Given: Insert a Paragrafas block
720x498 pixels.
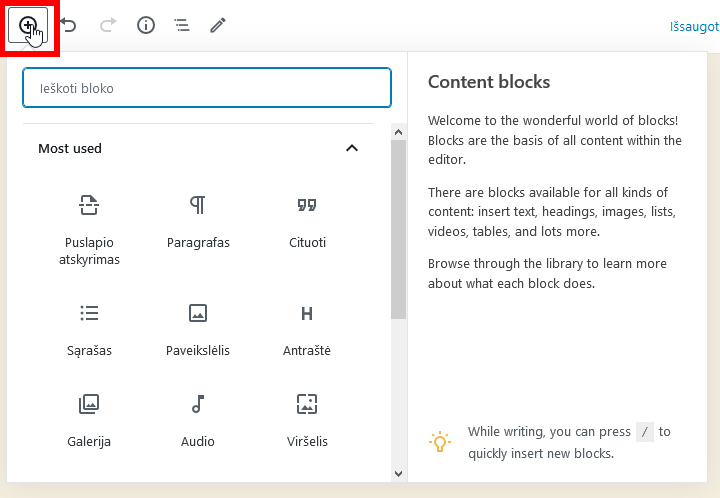Looking at the screenshot, I should pyautogui.click(x=198, y=222).
